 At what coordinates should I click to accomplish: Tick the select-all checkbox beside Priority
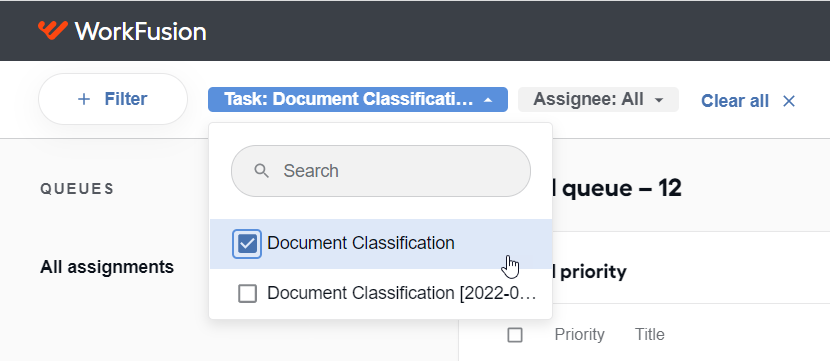click(x=515, y=335)
